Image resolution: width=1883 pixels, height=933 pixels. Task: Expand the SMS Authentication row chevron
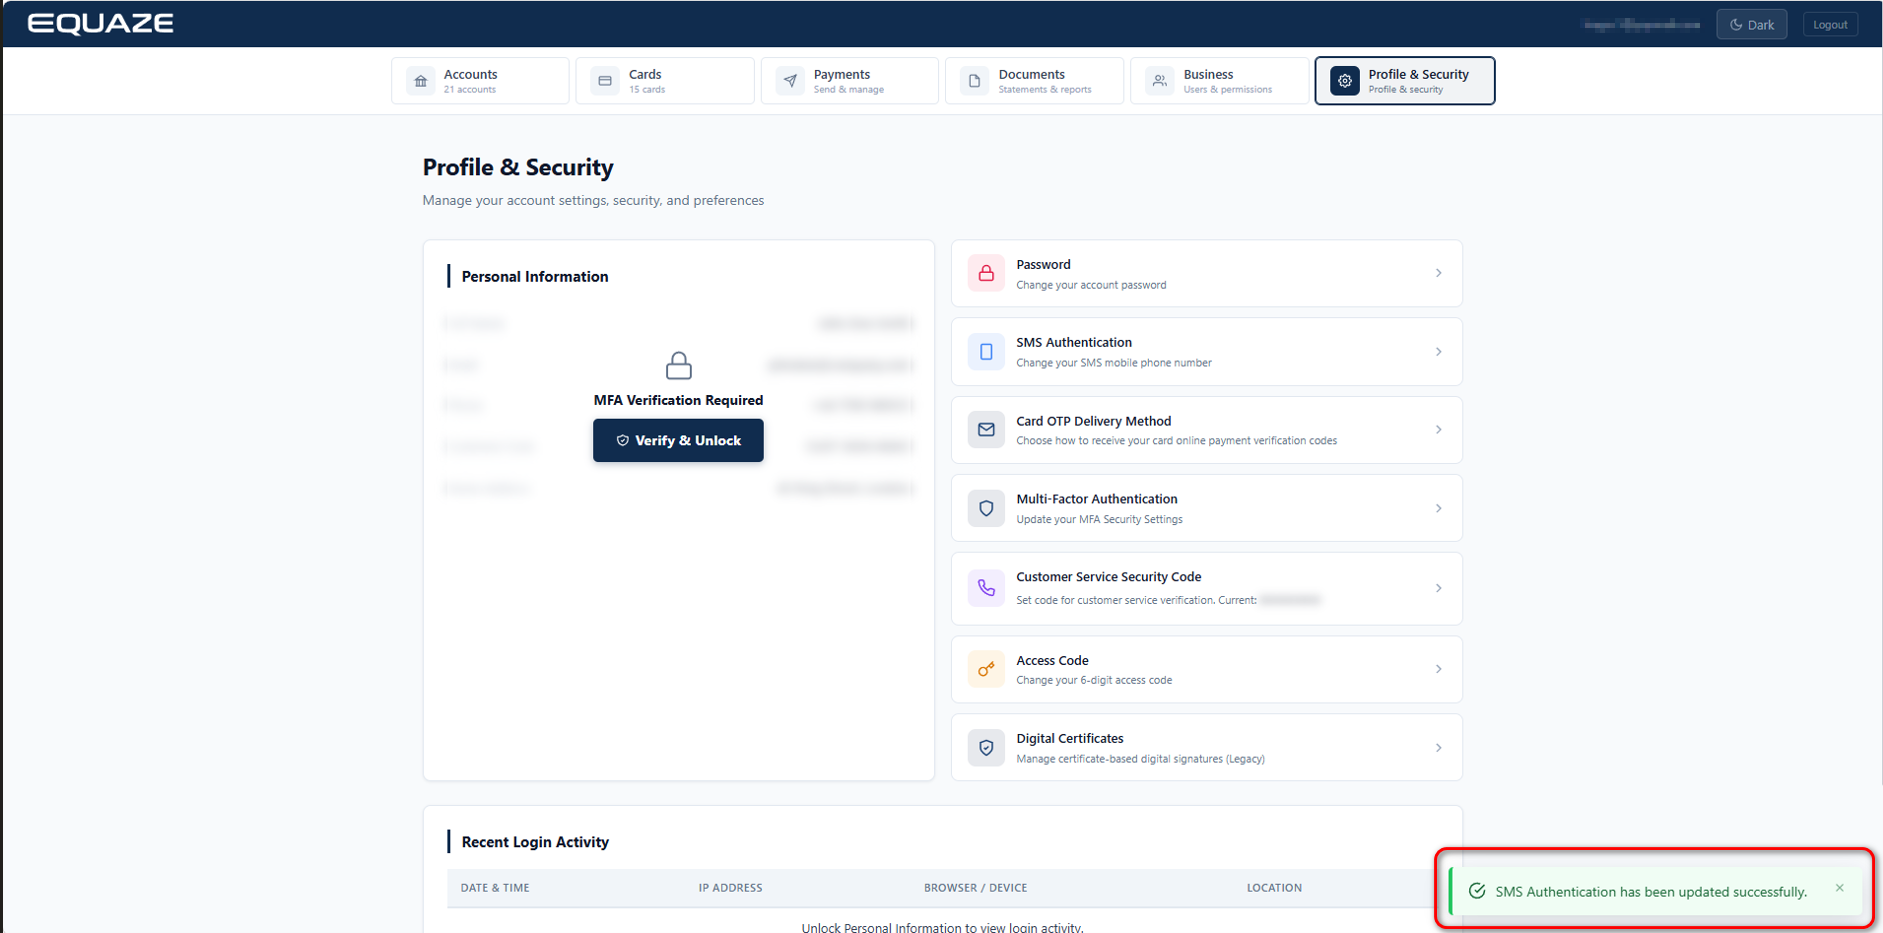pos(1438,352)
